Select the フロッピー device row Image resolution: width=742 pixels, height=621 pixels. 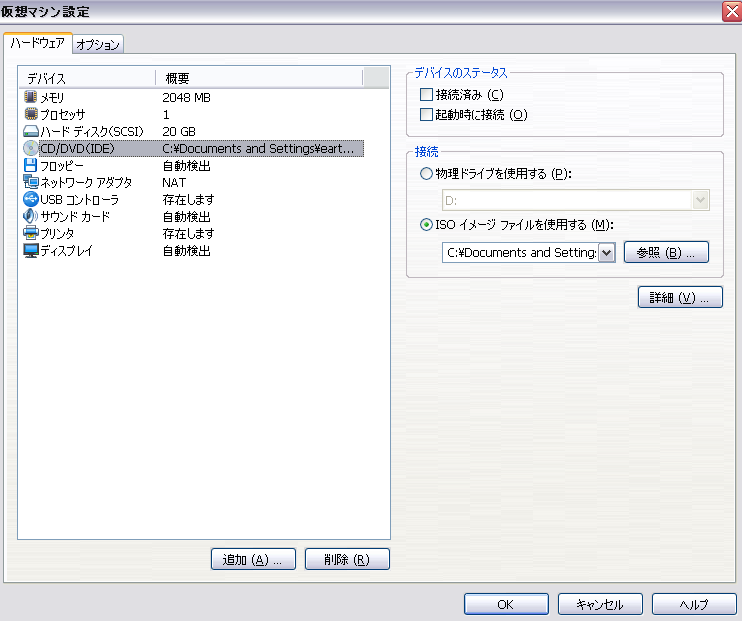[x=192, y=165]
